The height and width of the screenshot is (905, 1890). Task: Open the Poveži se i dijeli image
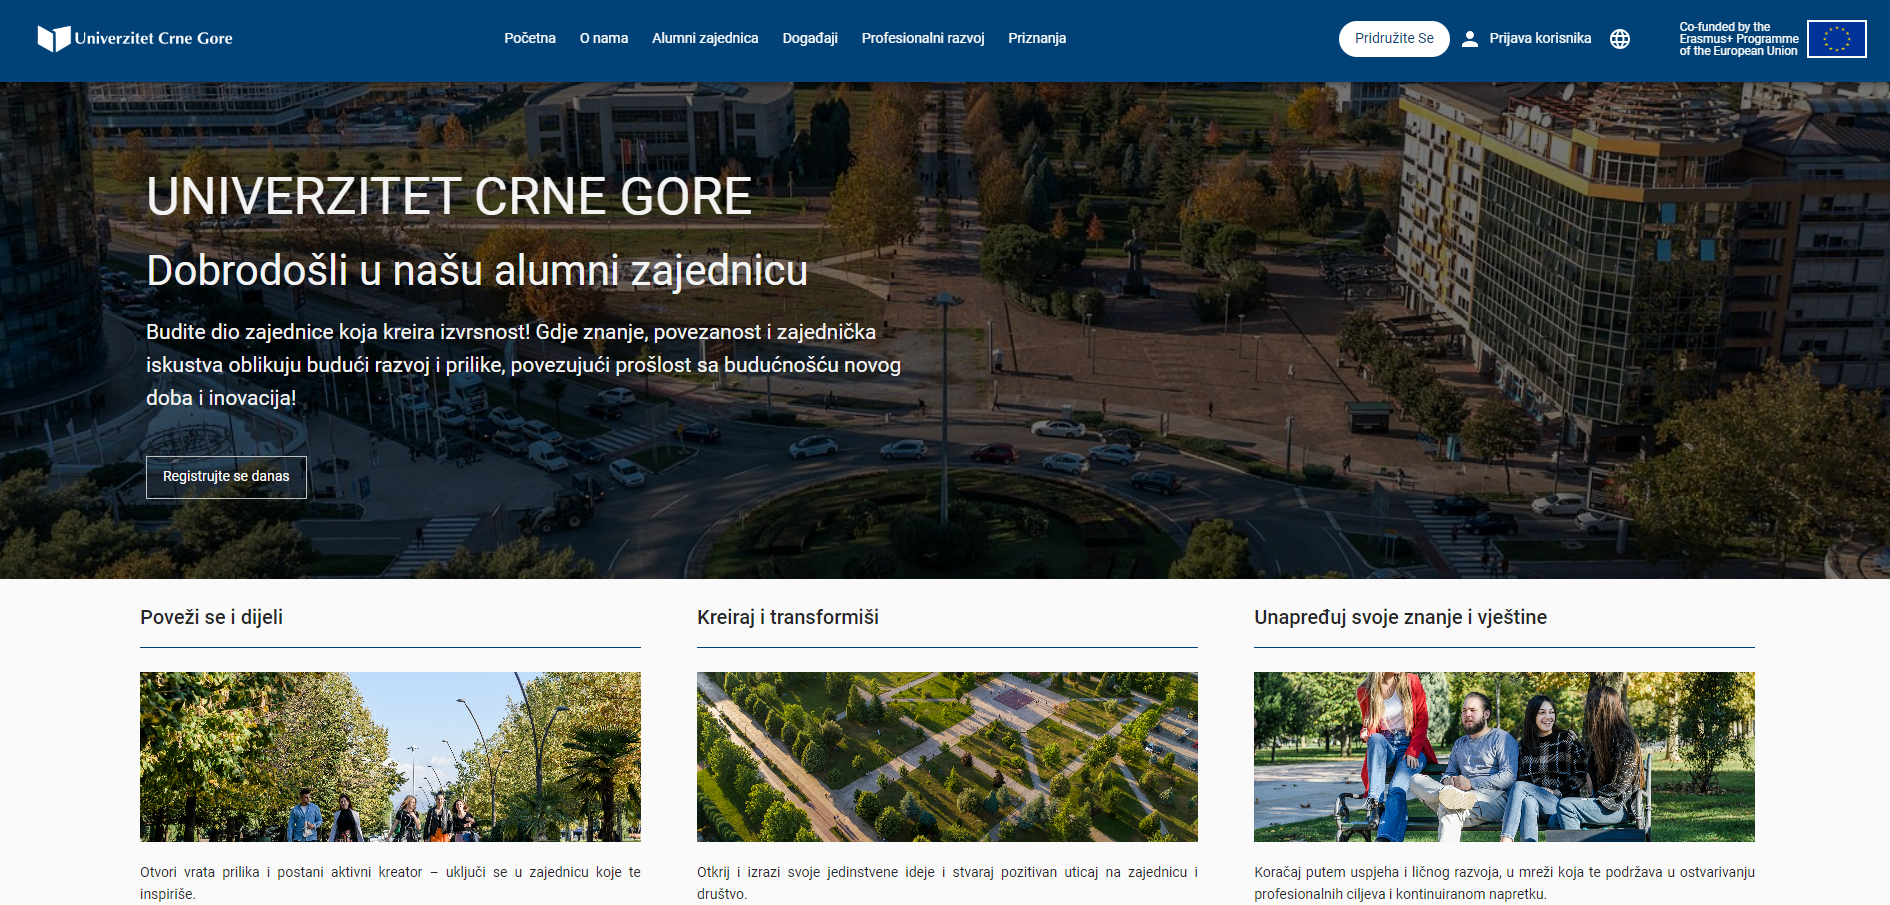tap(390, 757)
